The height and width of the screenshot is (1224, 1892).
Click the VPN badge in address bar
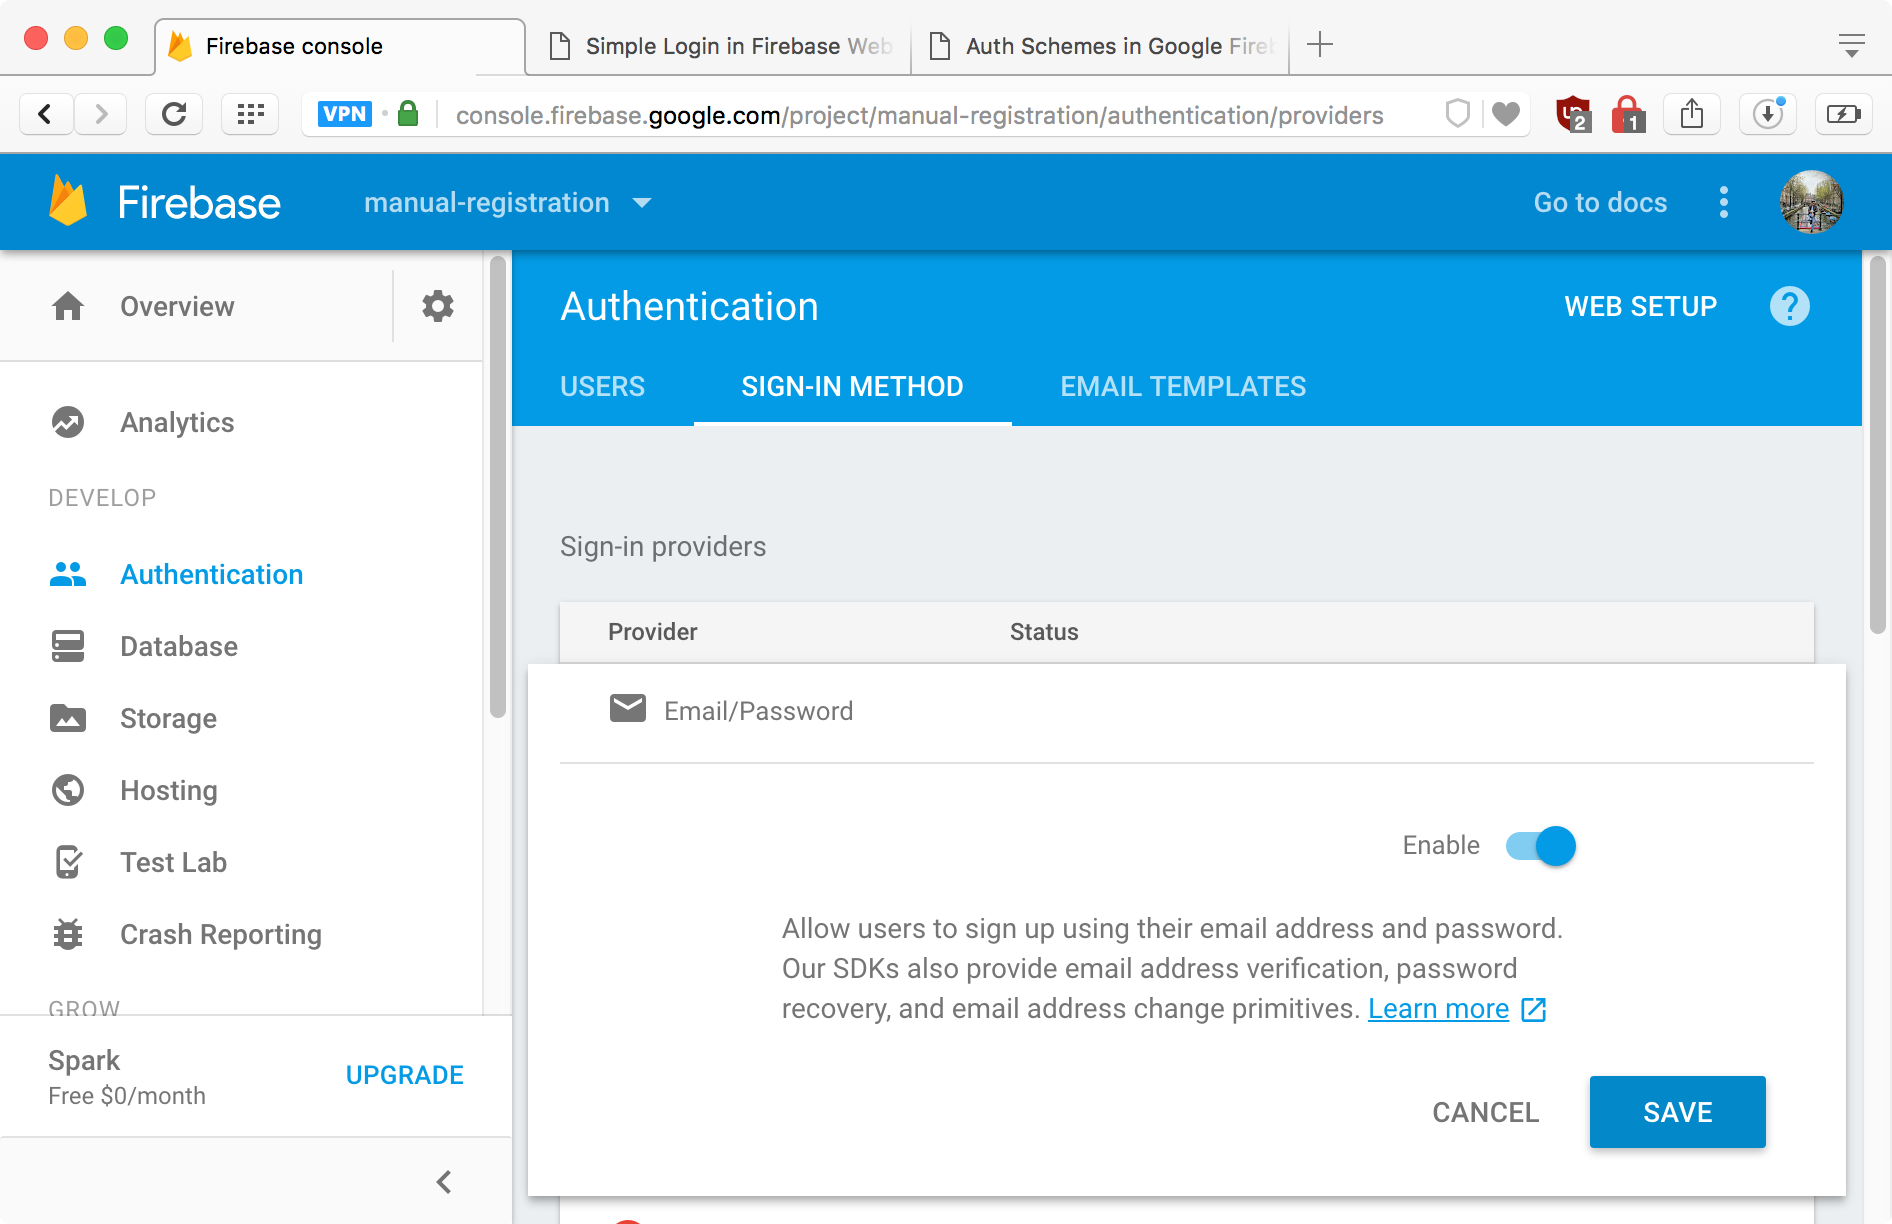345,114
